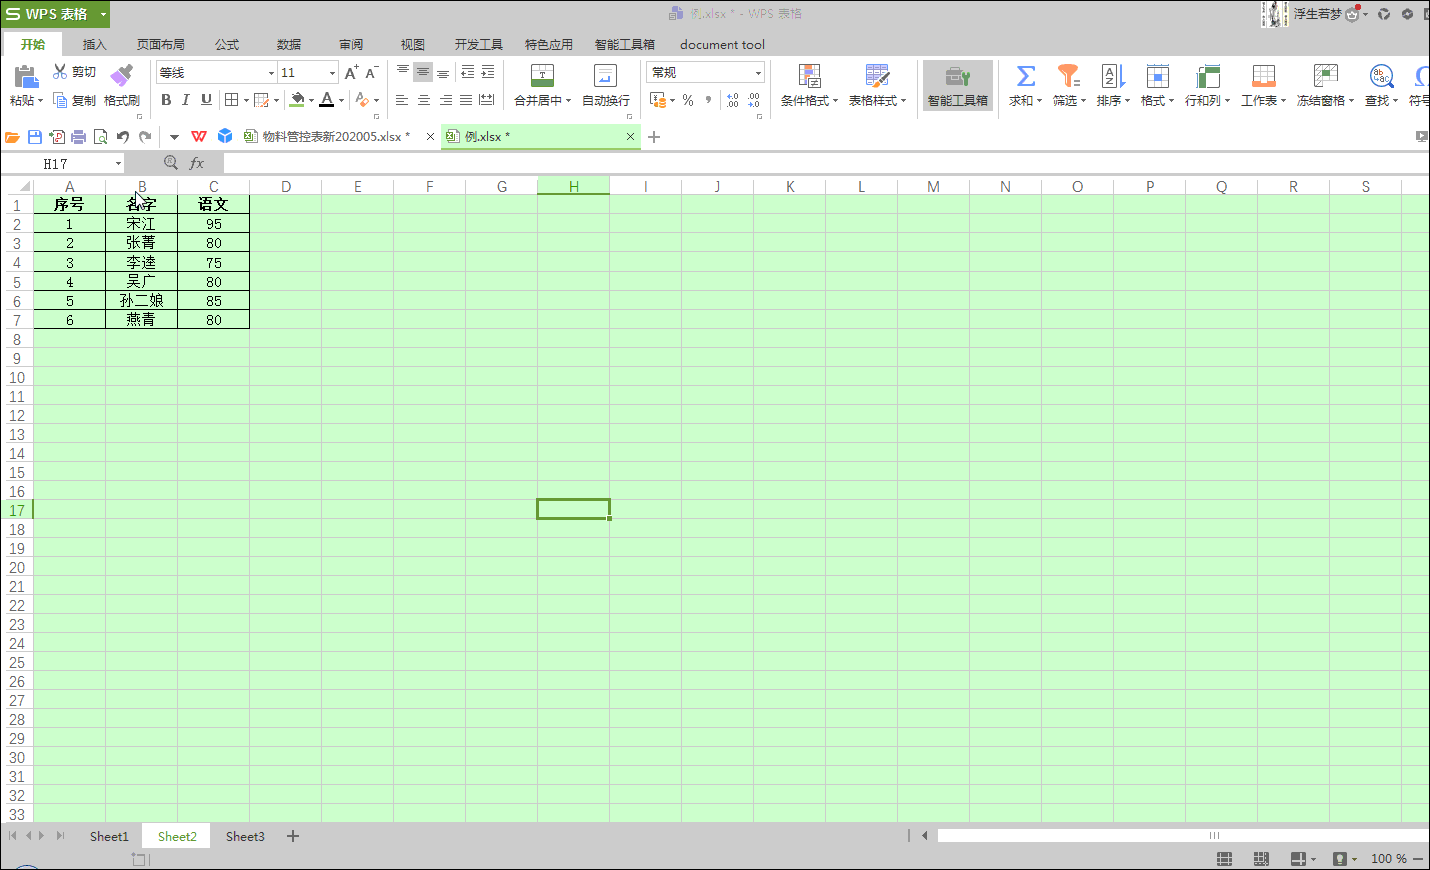
Task: Switch to the Sheet1 tab
Action: 109,836
